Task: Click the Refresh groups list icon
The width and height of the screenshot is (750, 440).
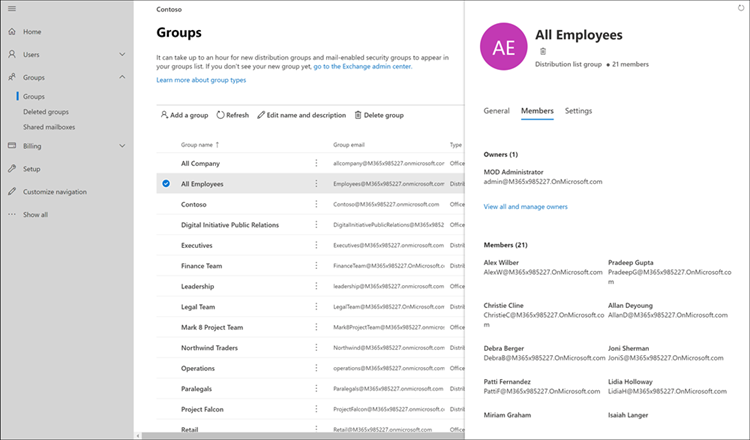Action: point(221,116)
